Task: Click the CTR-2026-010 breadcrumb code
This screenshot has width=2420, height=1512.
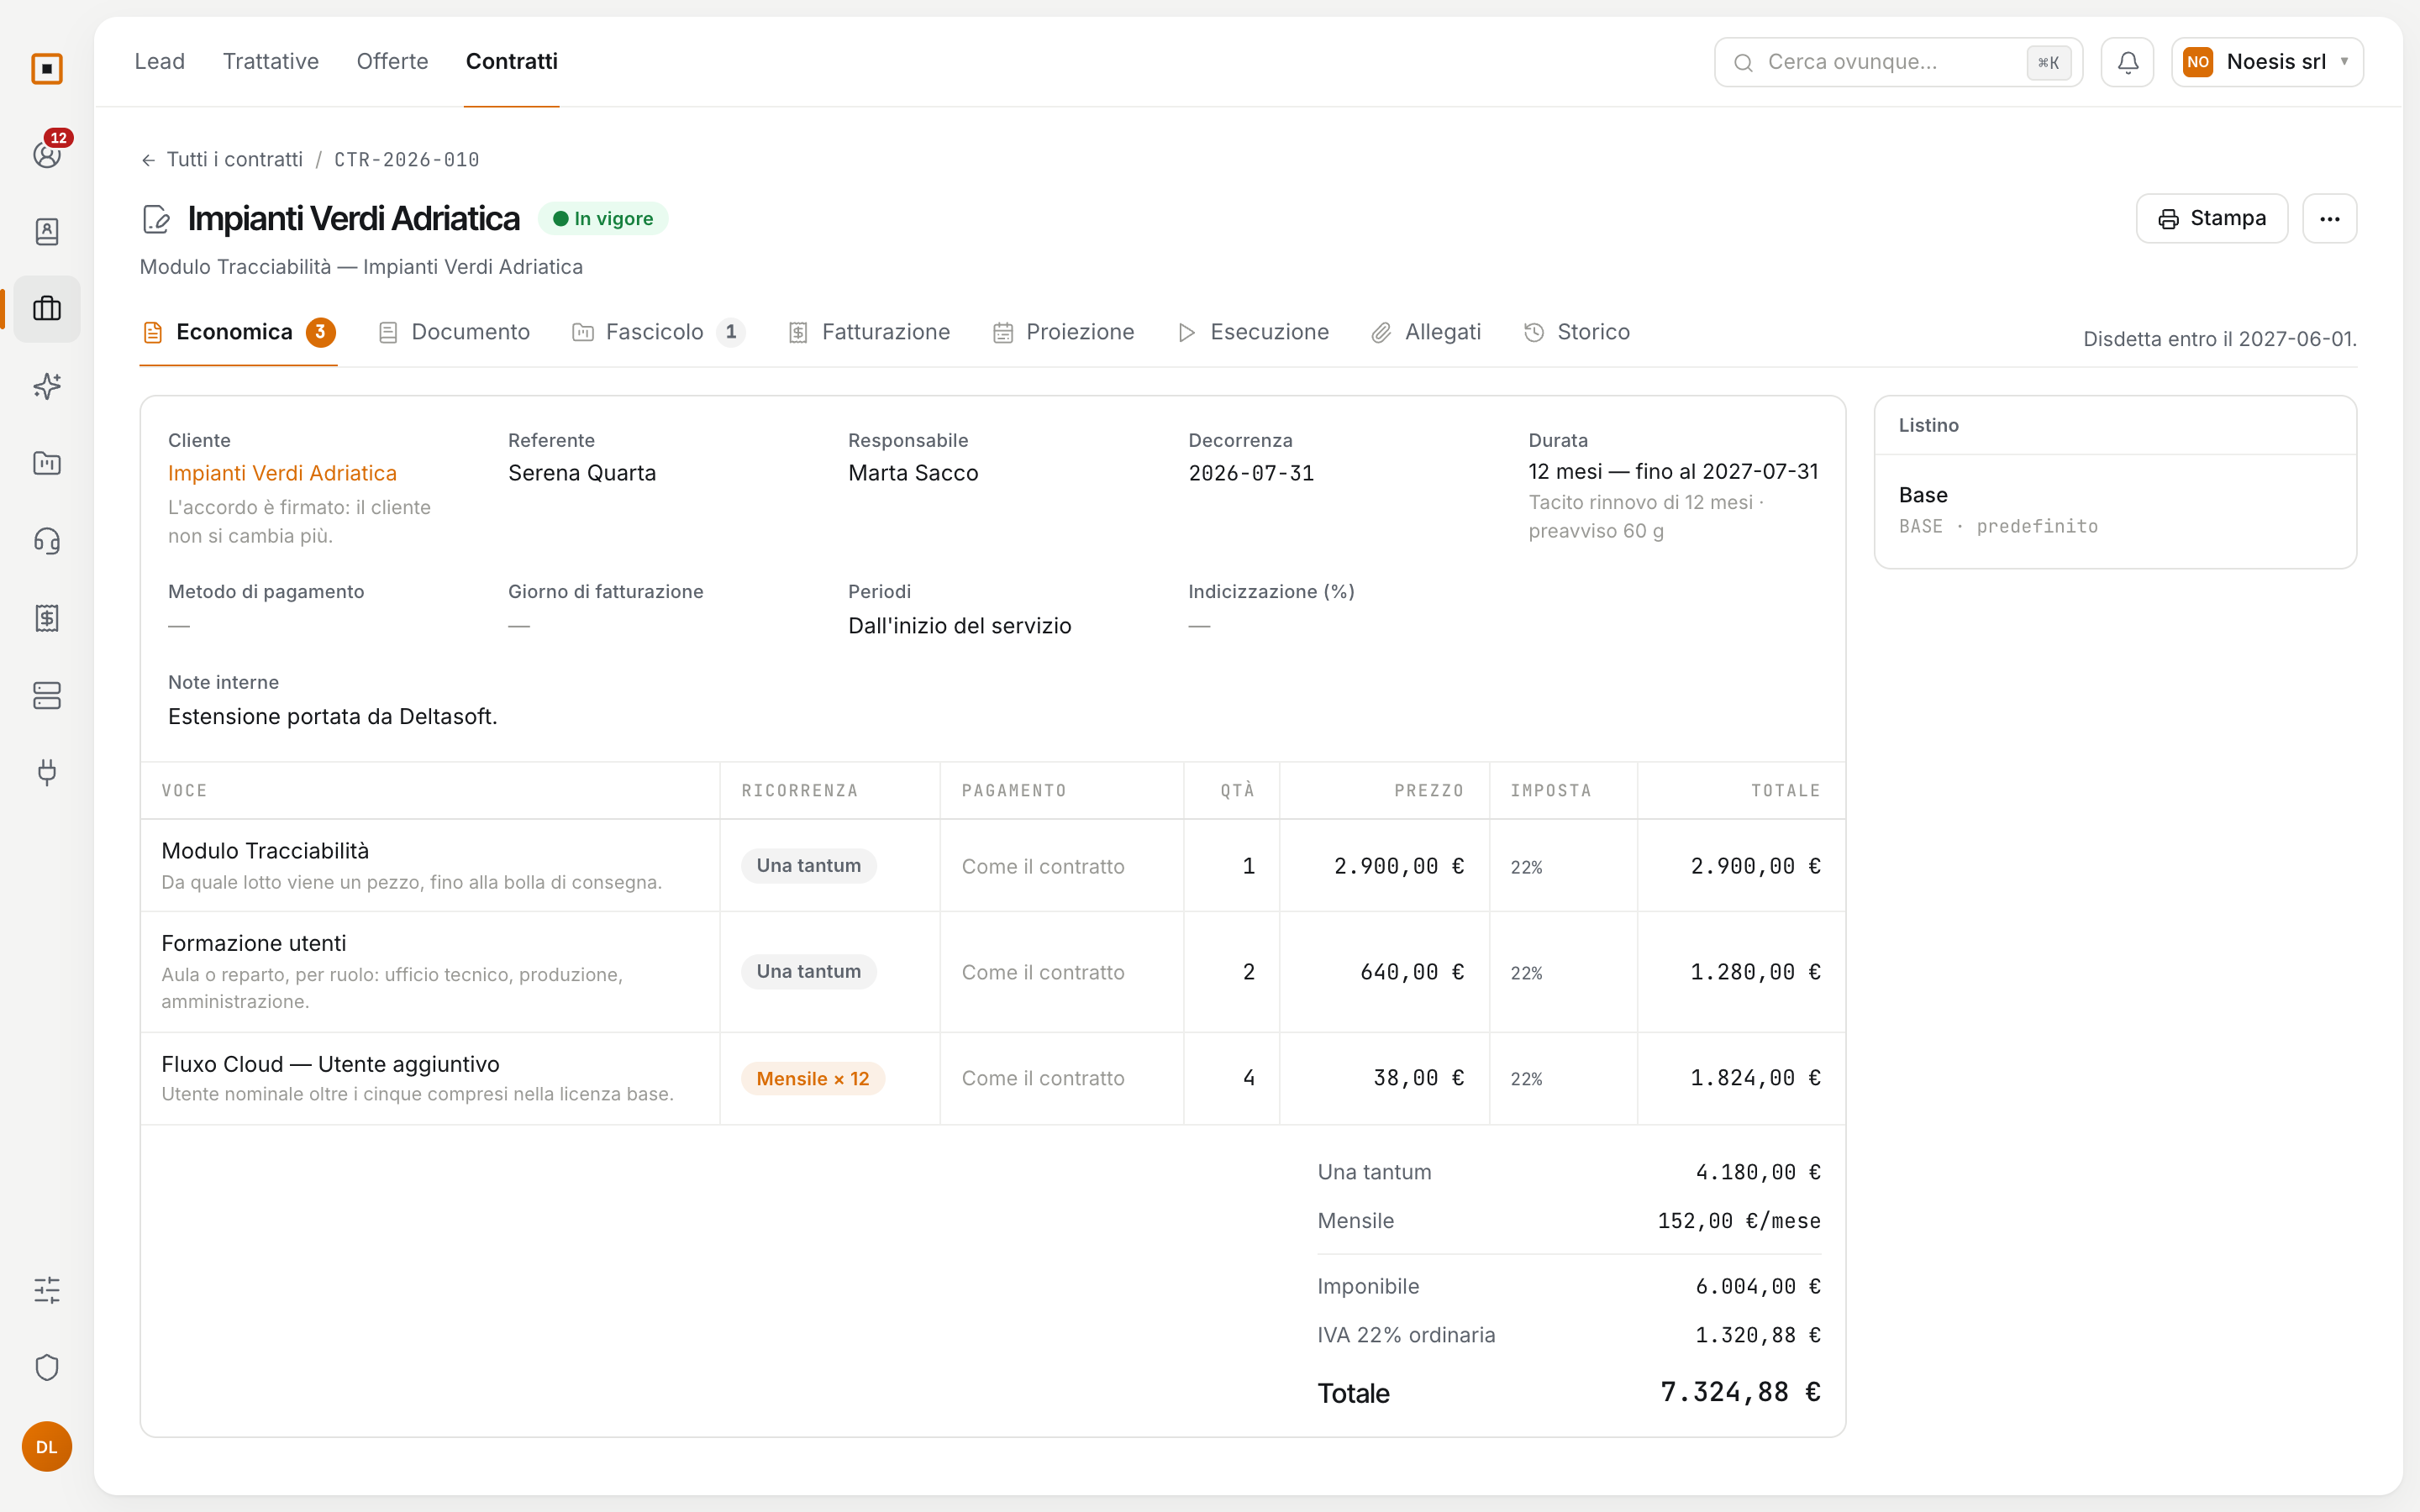Action: point(407,160)
